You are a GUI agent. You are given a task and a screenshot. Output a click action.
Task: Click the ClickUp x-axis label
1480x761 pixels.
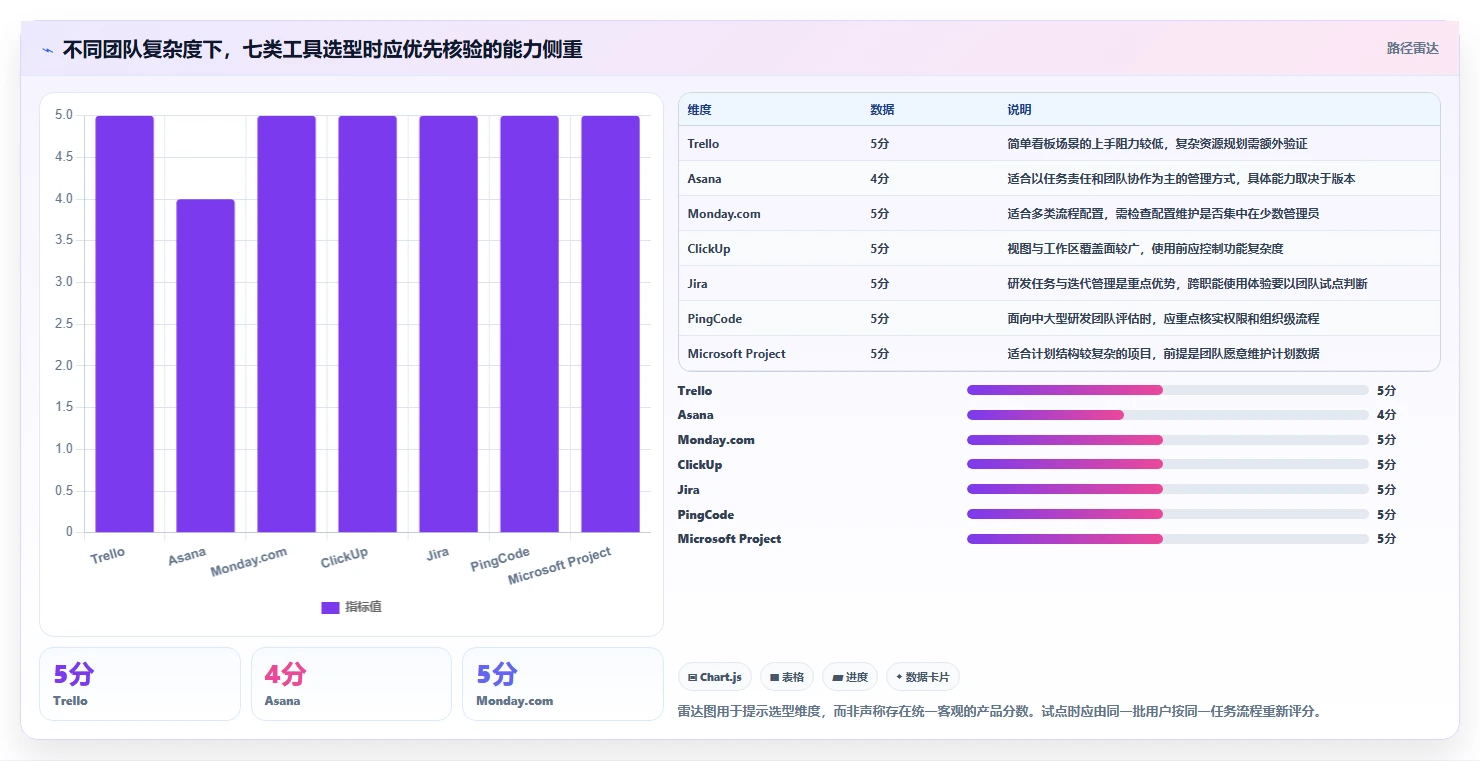(x=344, y=557)
